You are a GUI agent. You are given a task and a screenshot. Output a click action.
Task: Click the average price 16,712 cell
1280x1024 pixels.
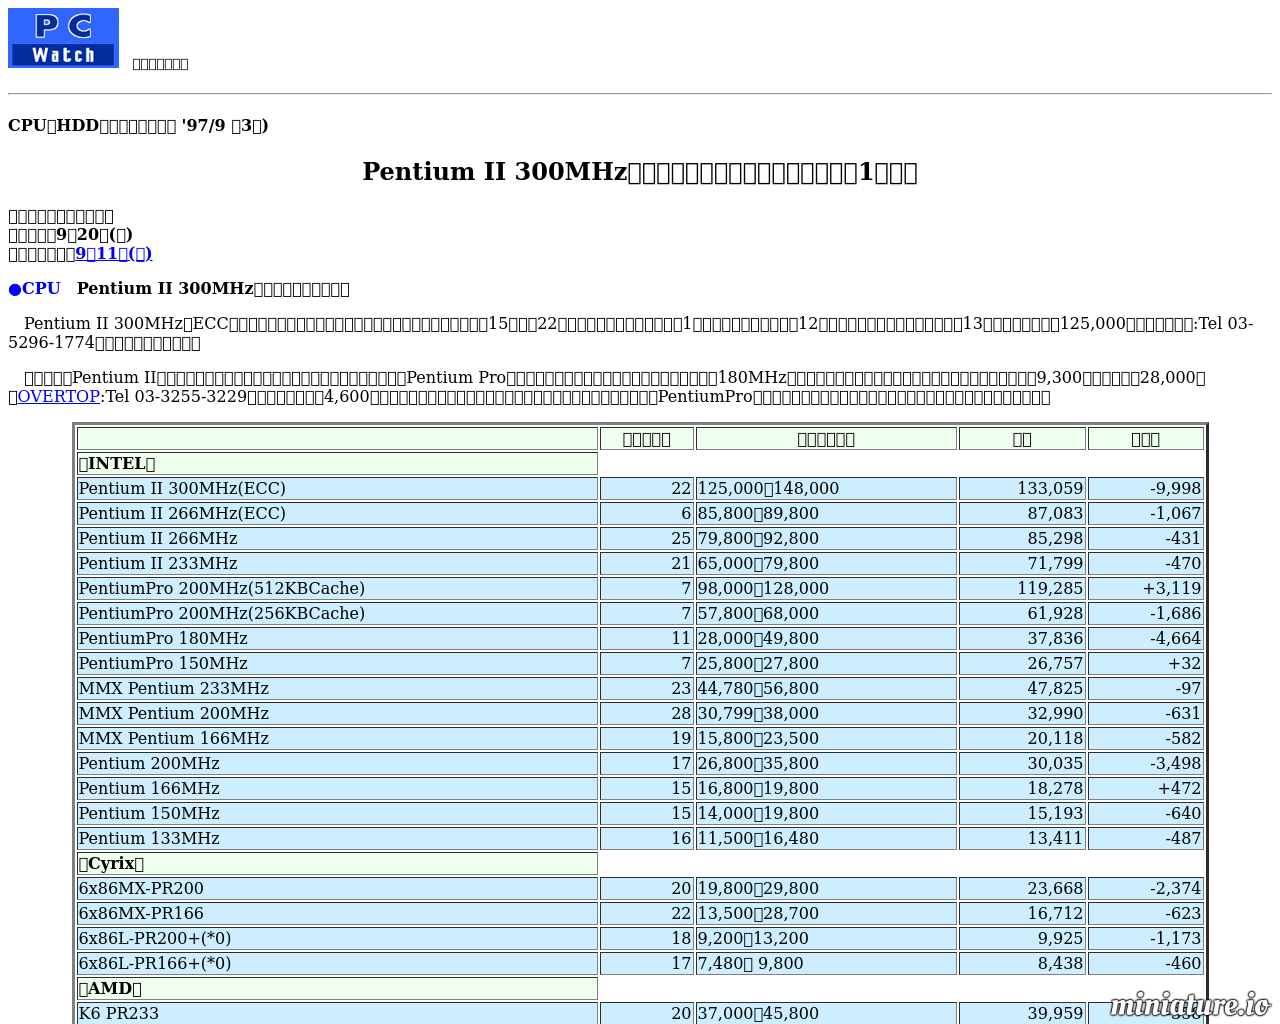tap(1022, 913)
